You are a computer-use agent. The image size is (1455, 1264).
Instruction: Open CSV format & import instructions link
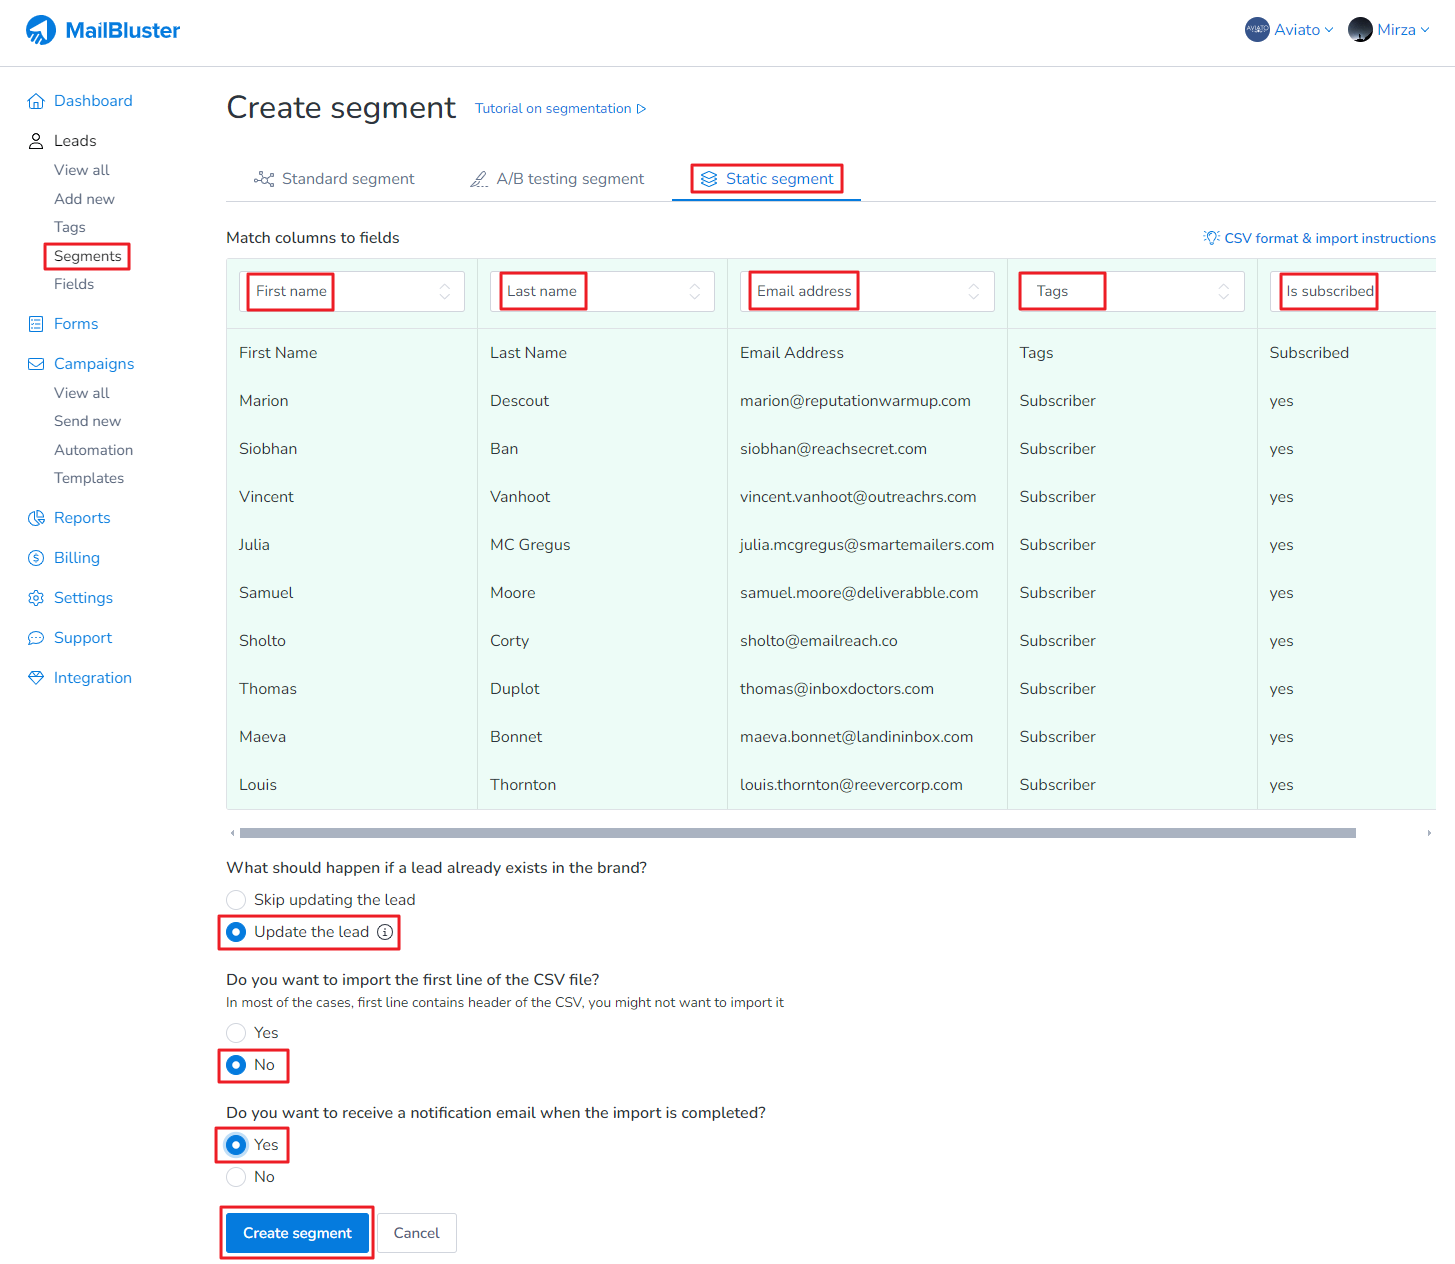tap(1319, 238)
